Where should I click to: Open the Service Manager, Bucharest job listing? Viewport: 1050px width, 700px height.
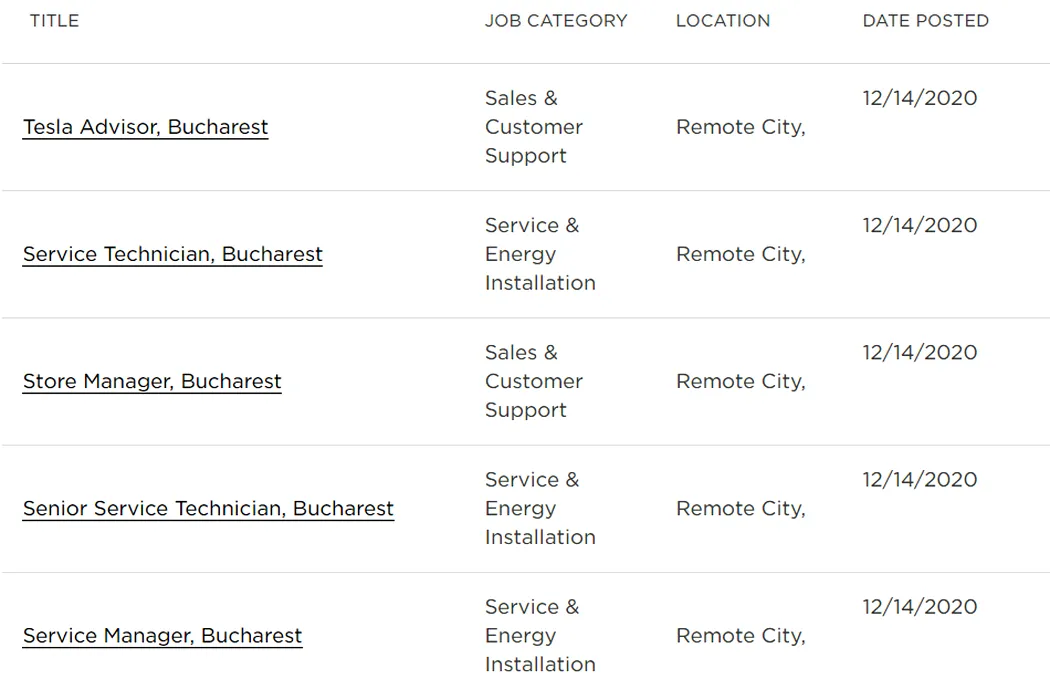(163, 636)
